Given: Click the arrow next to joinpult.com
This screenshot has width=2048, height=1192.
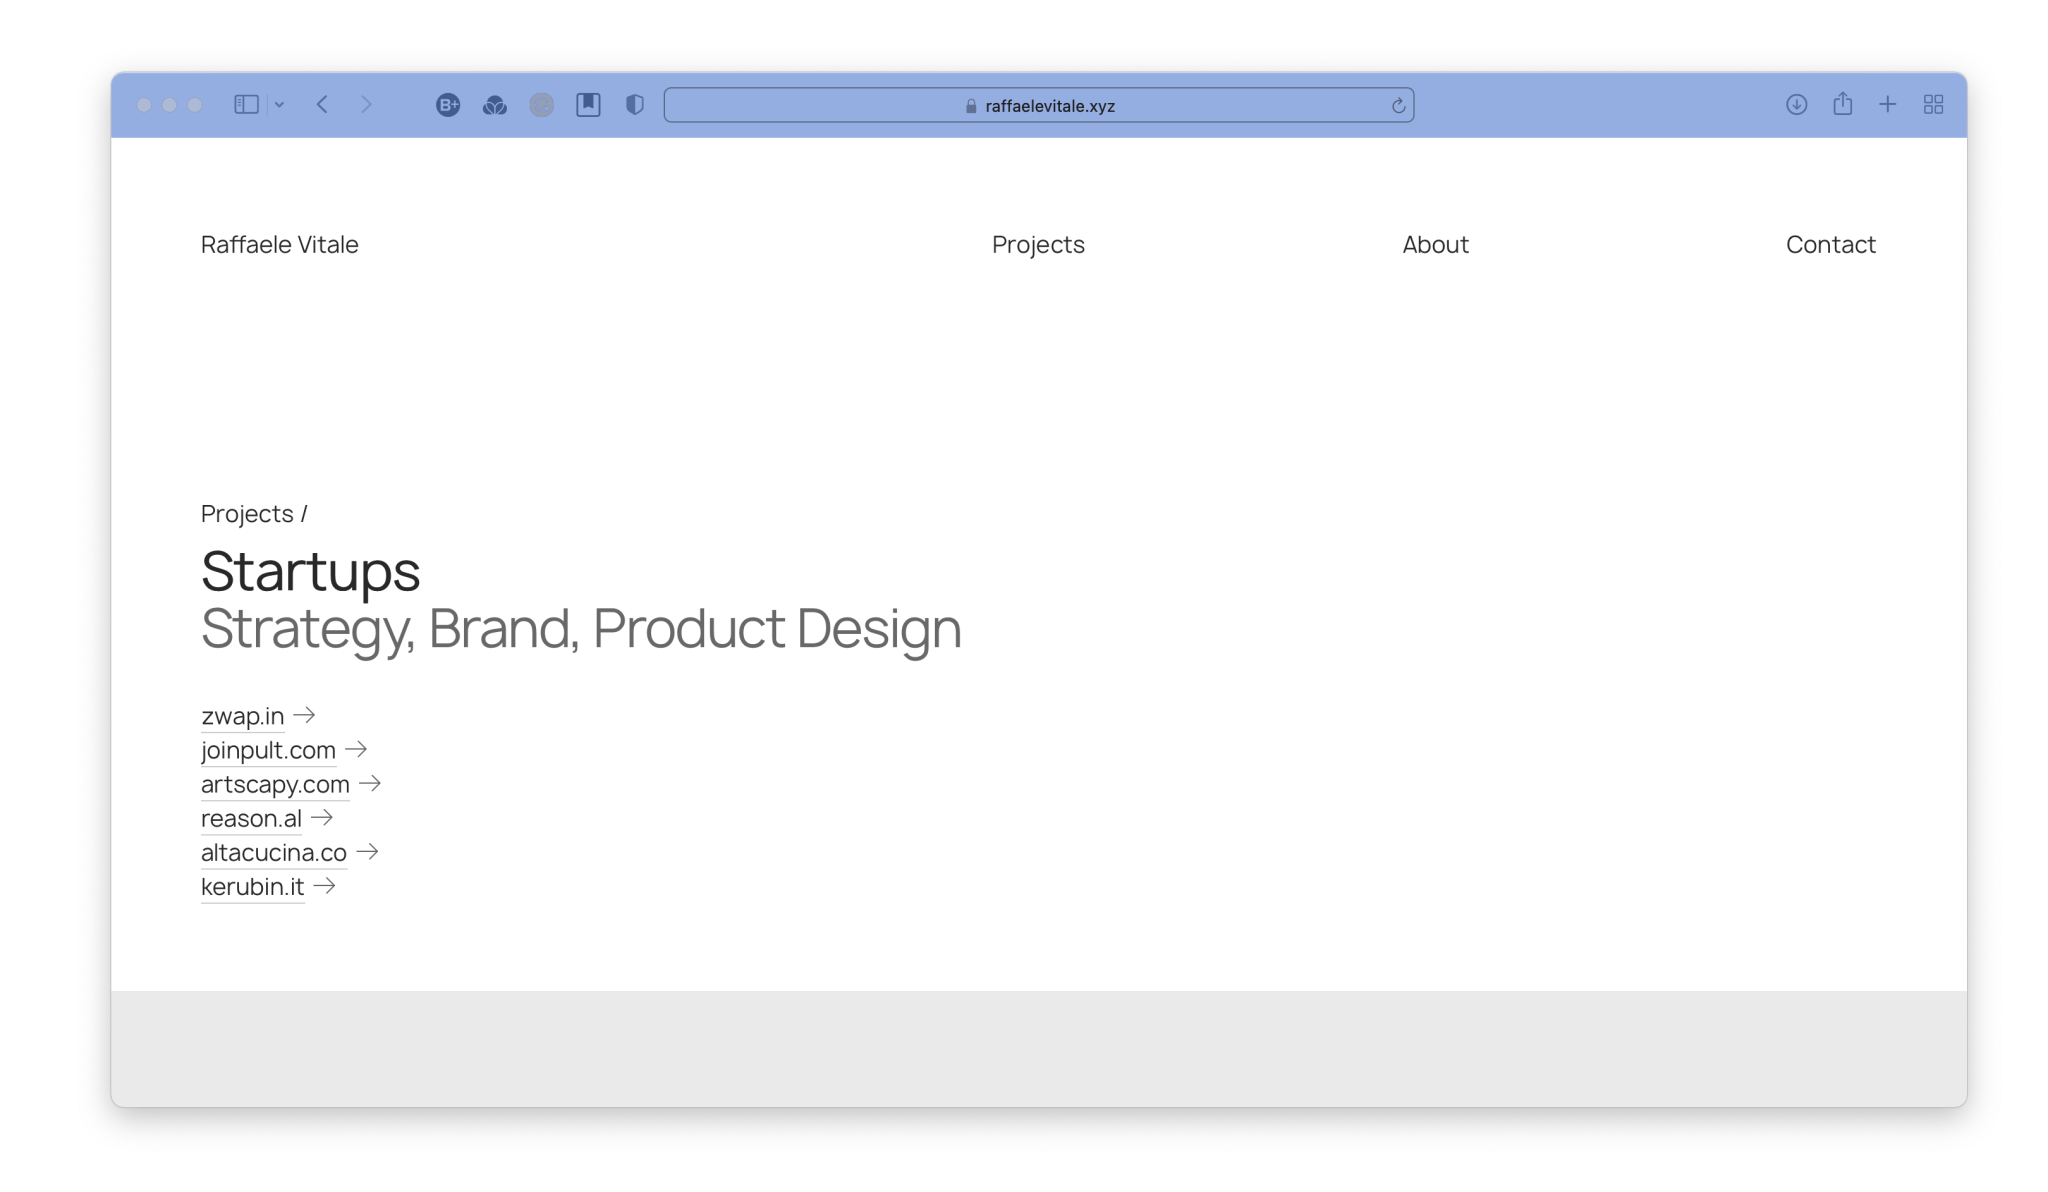Looking at the screenshot, I should (356, 749).
